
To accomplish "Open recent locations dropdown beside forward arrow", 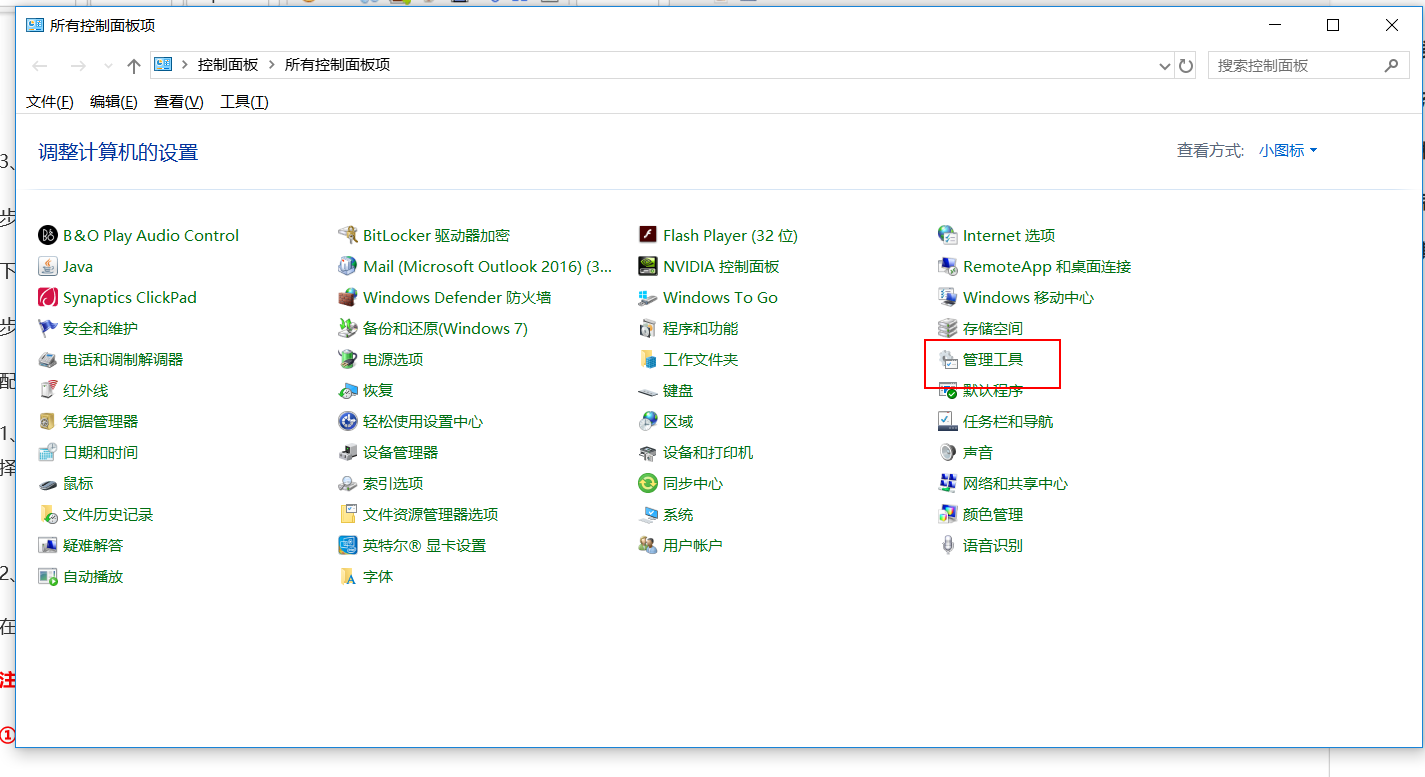I will (108, 66).
